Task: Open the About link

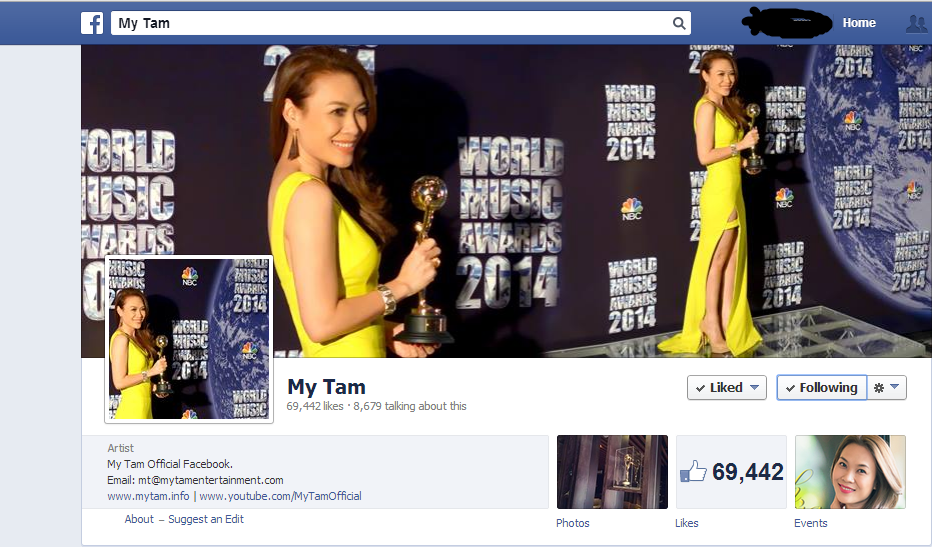Action: (x=139, y=519)
